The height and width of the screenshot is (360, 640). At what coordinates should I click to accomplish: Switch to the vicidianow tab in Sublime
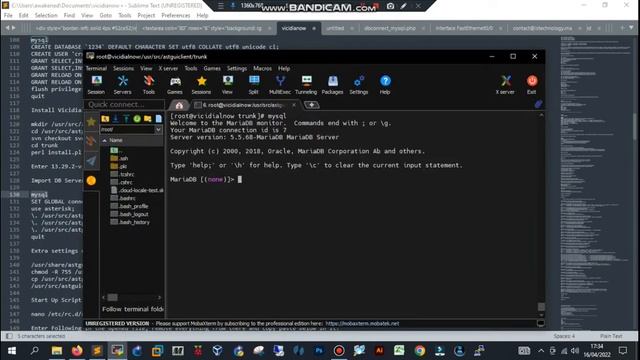[294, 28]
